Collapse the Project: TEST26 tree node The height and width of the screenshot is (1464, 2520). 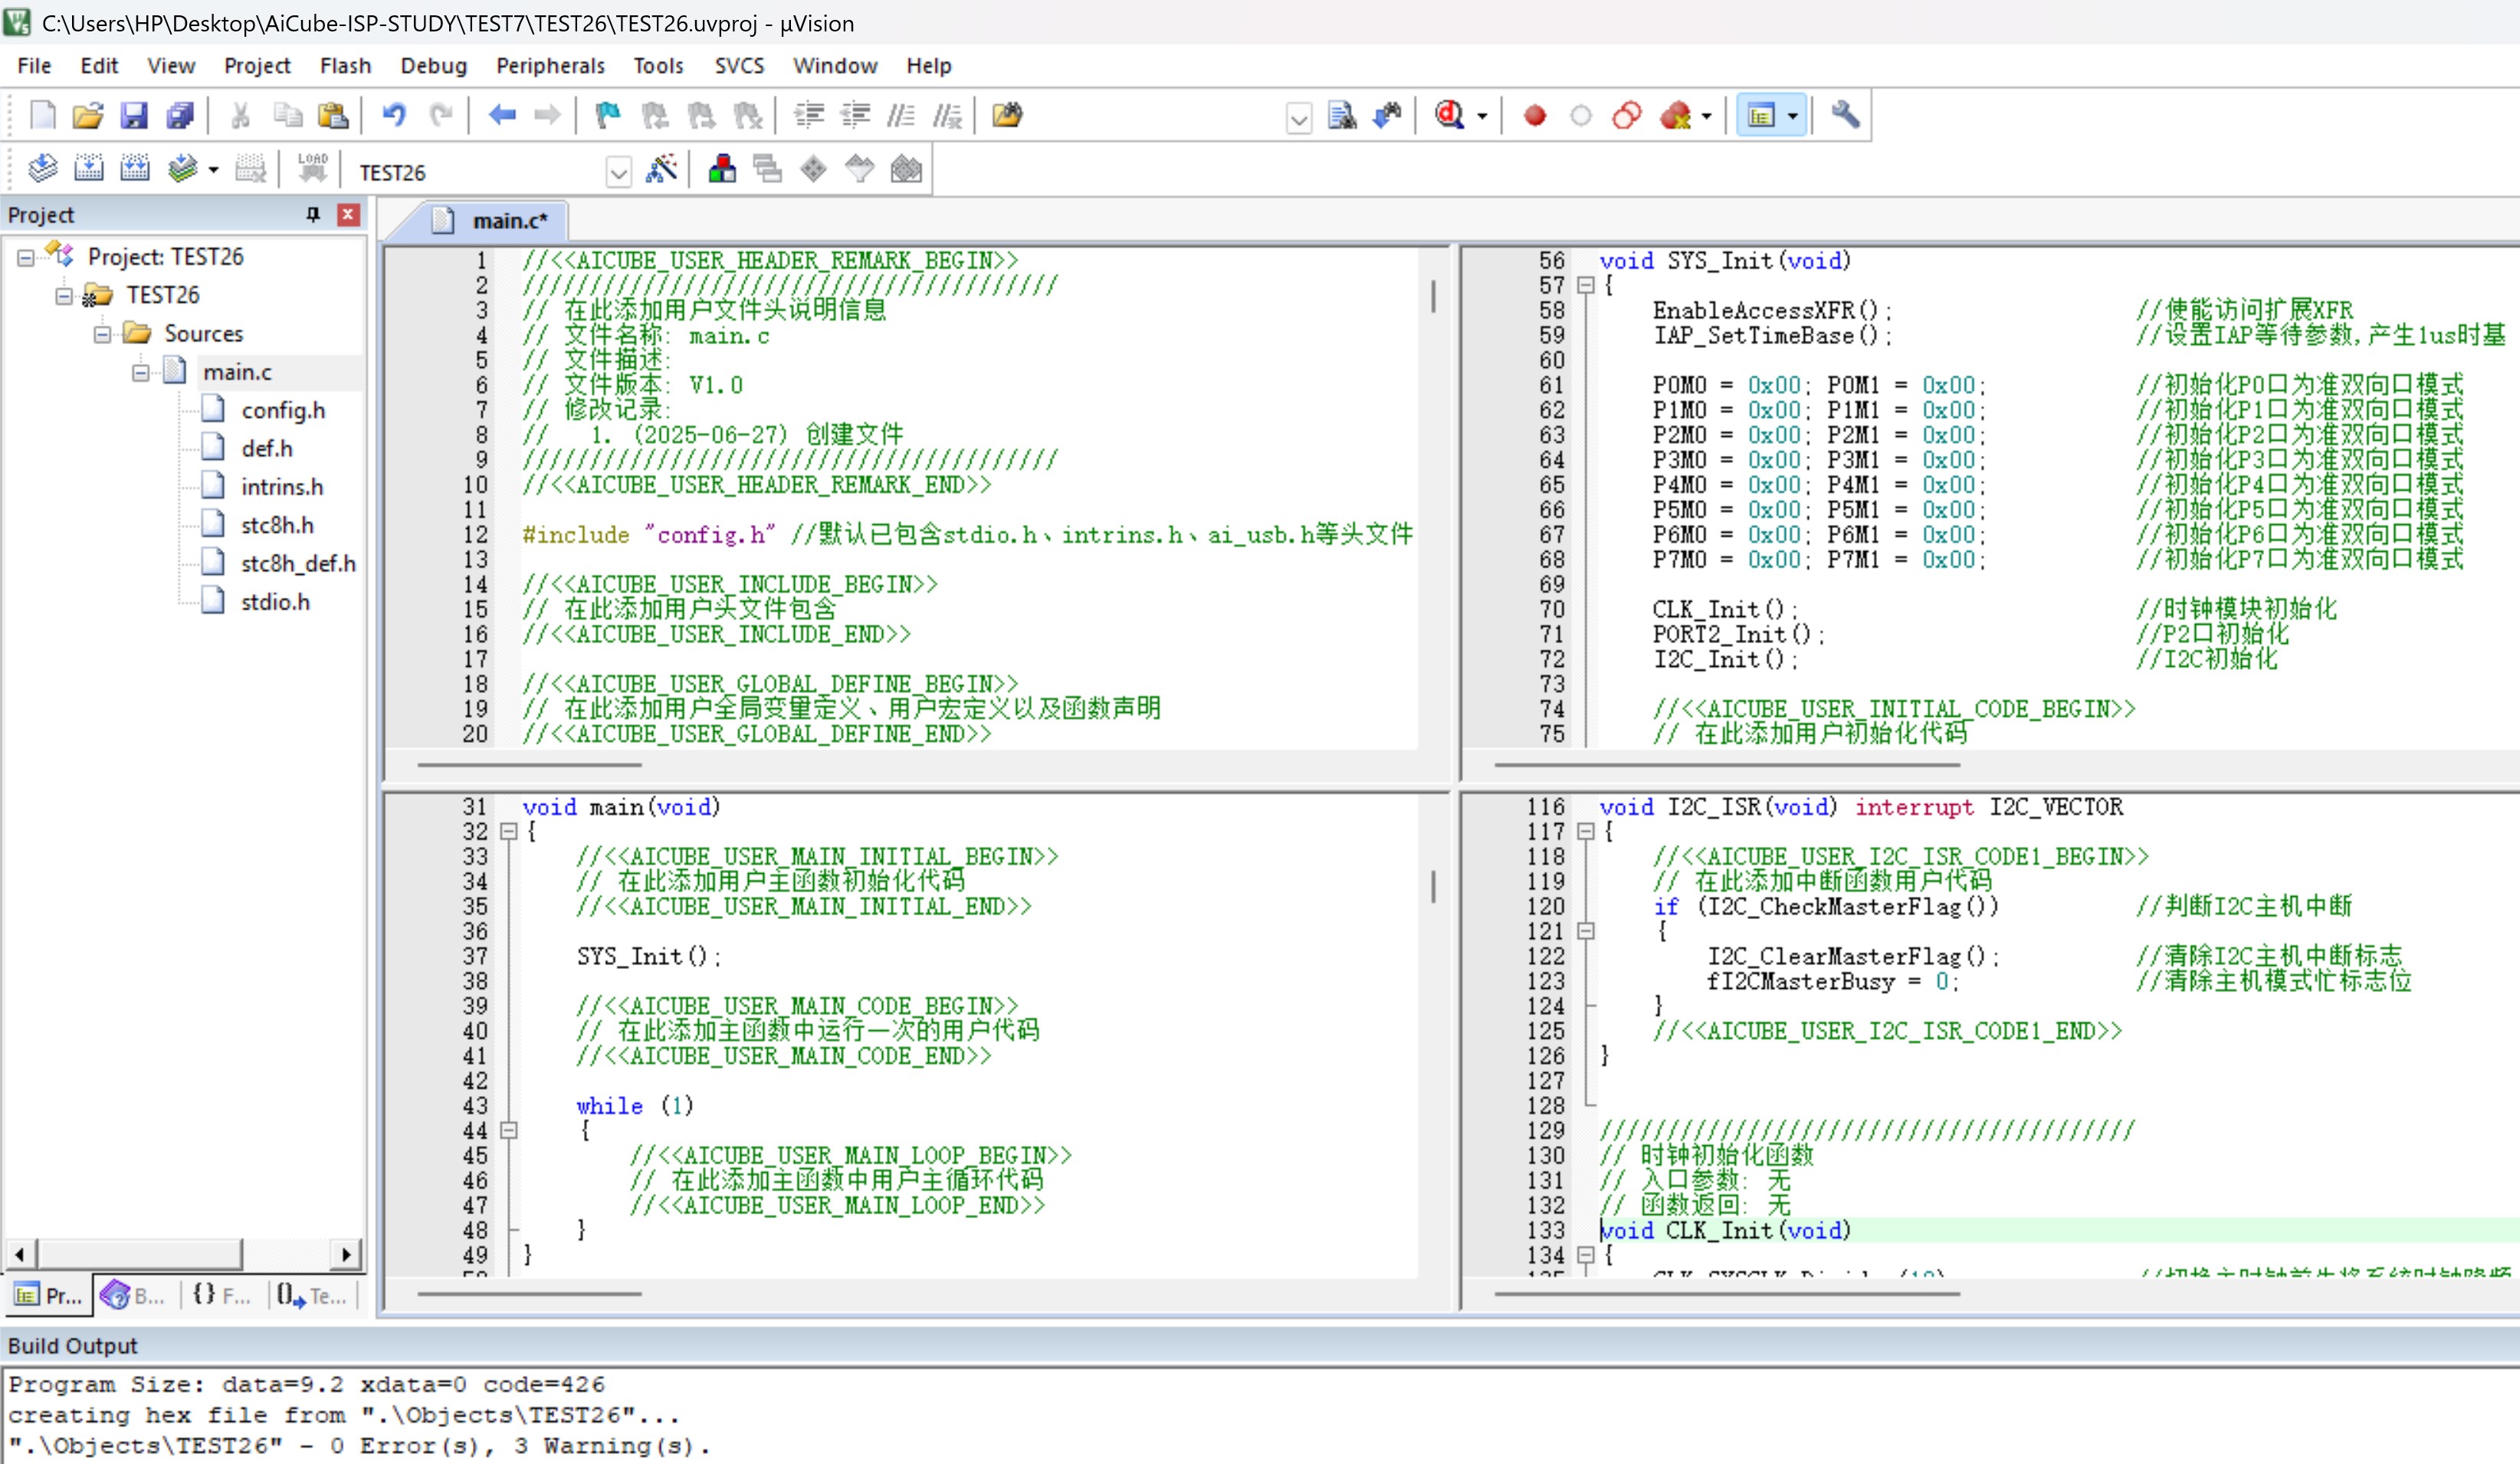26,258
